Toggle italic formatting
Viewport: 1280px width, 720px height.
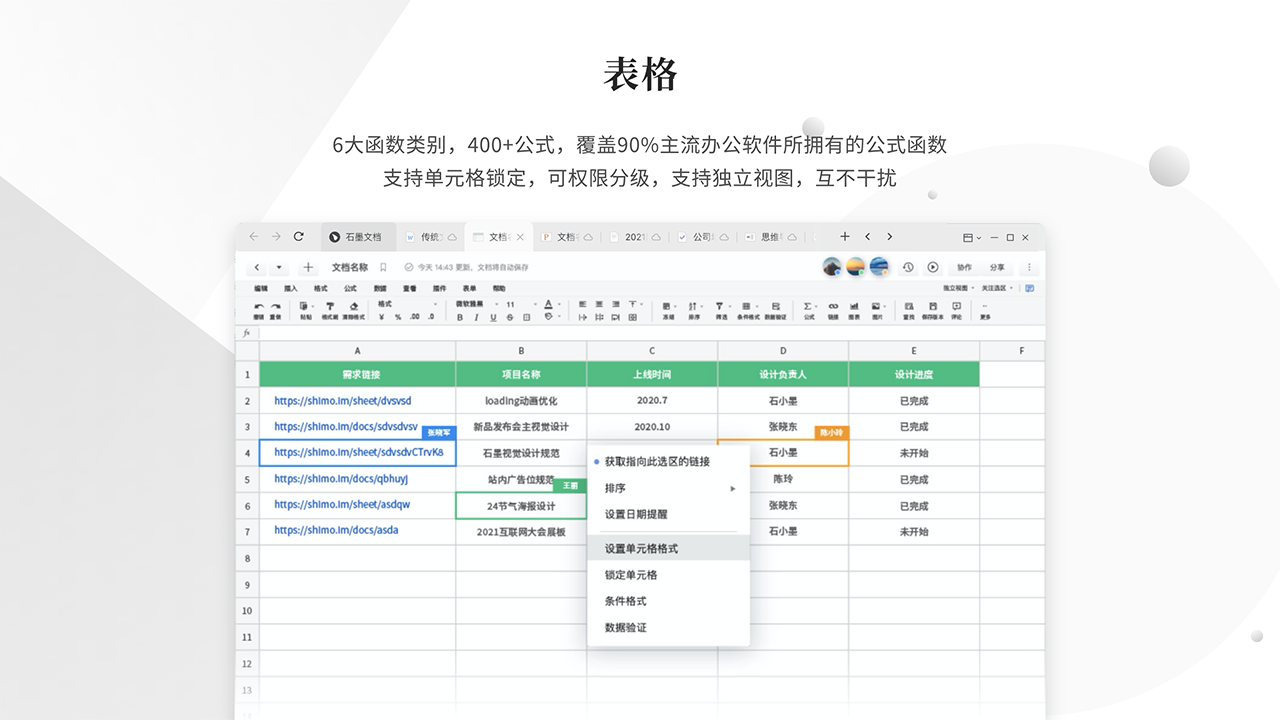(476, 317)
